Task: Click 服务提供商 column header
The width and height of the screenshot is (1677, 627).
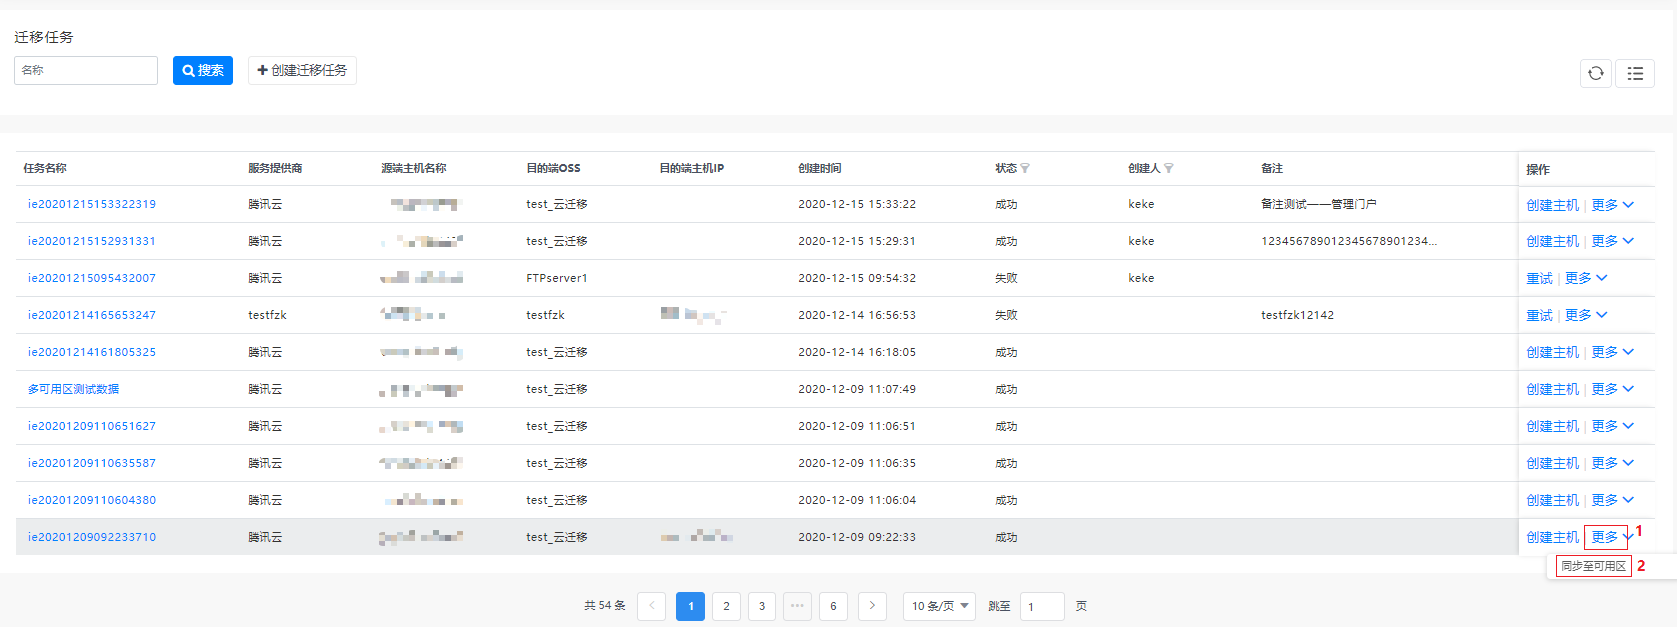Action: tap(275, 168)
